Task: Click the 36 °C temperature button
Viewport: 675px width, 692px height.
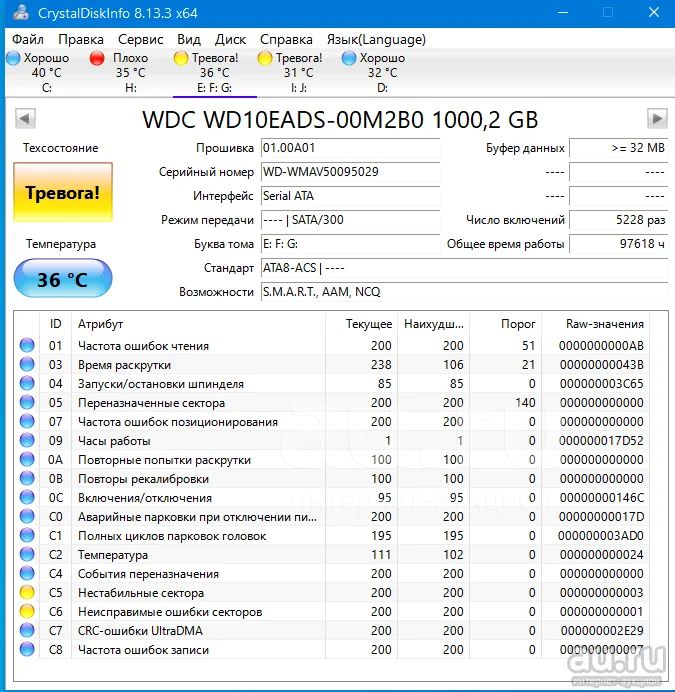Action: (63, 278)
